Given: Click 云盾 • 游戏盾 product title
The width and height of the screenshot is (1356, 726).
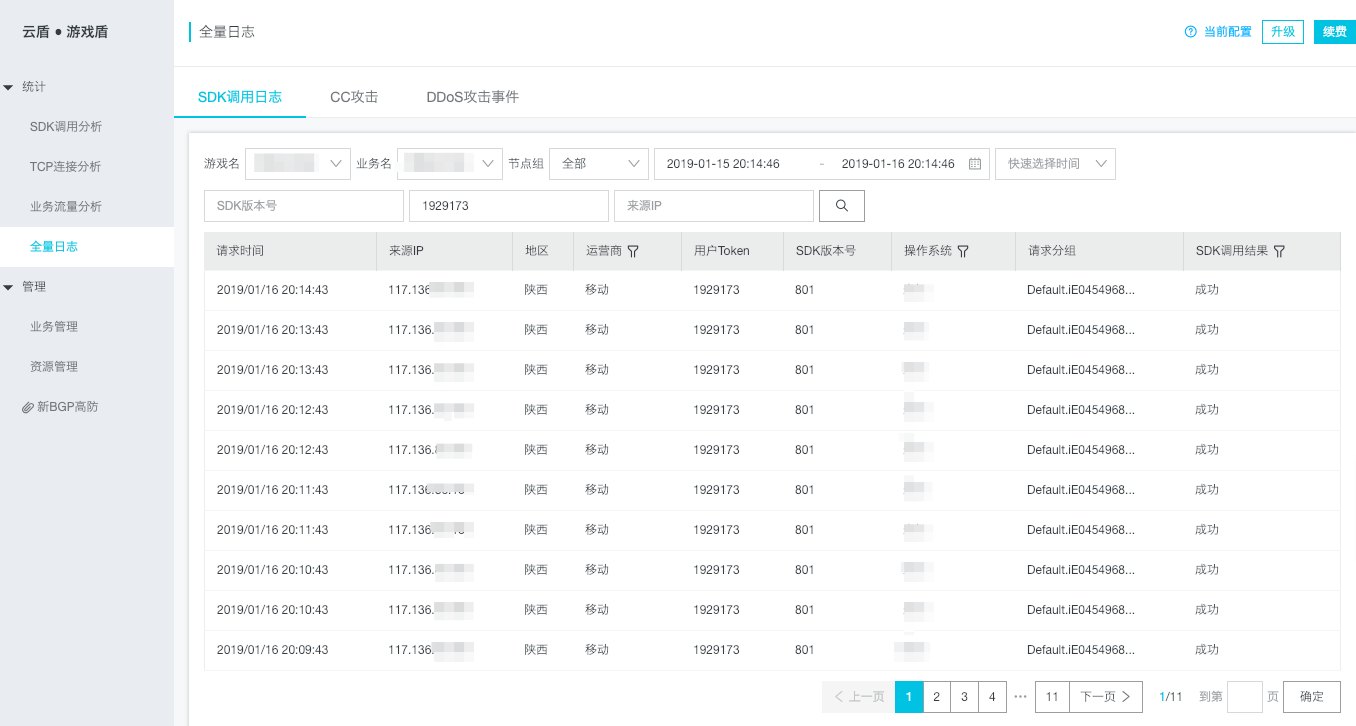Looking at the screenshot, I should pyautogui.click(x=65, y=32).
